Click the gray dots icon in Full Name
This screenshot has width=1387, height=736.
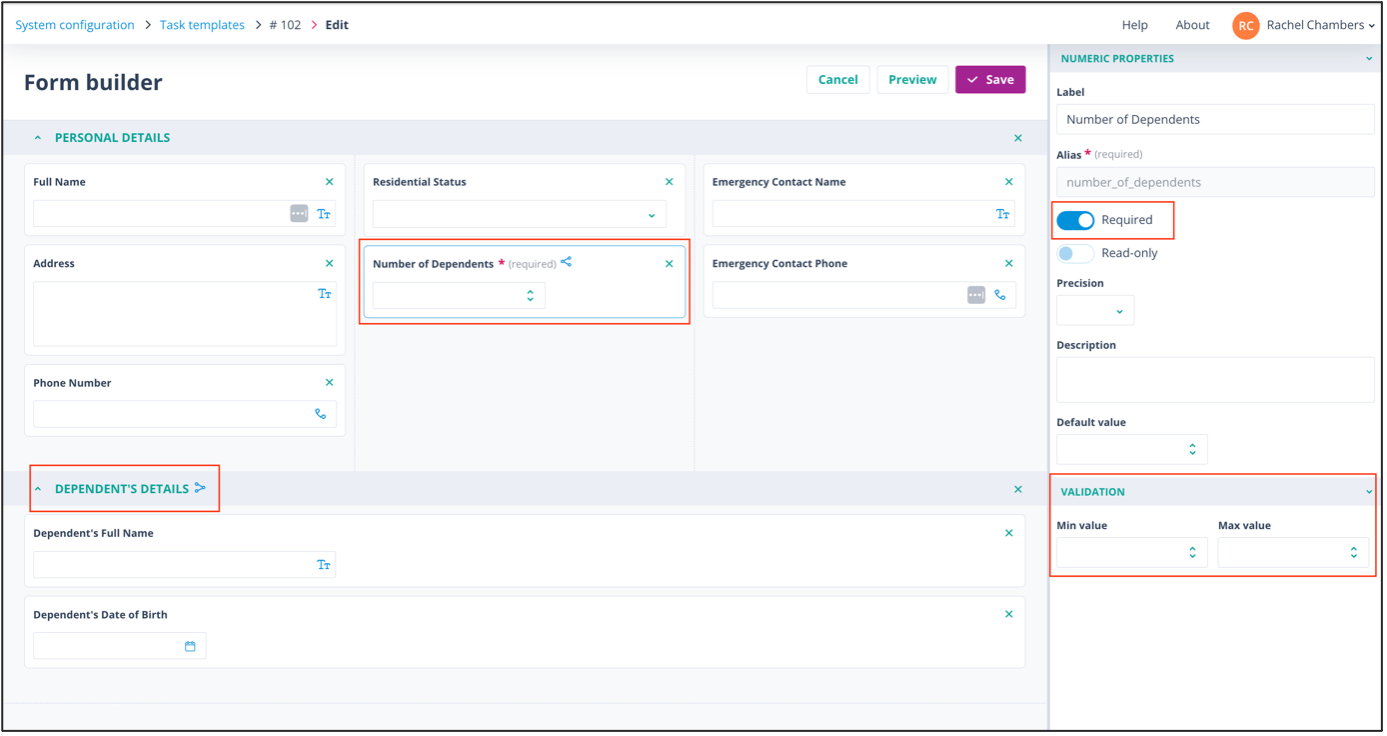coord(299,213)
